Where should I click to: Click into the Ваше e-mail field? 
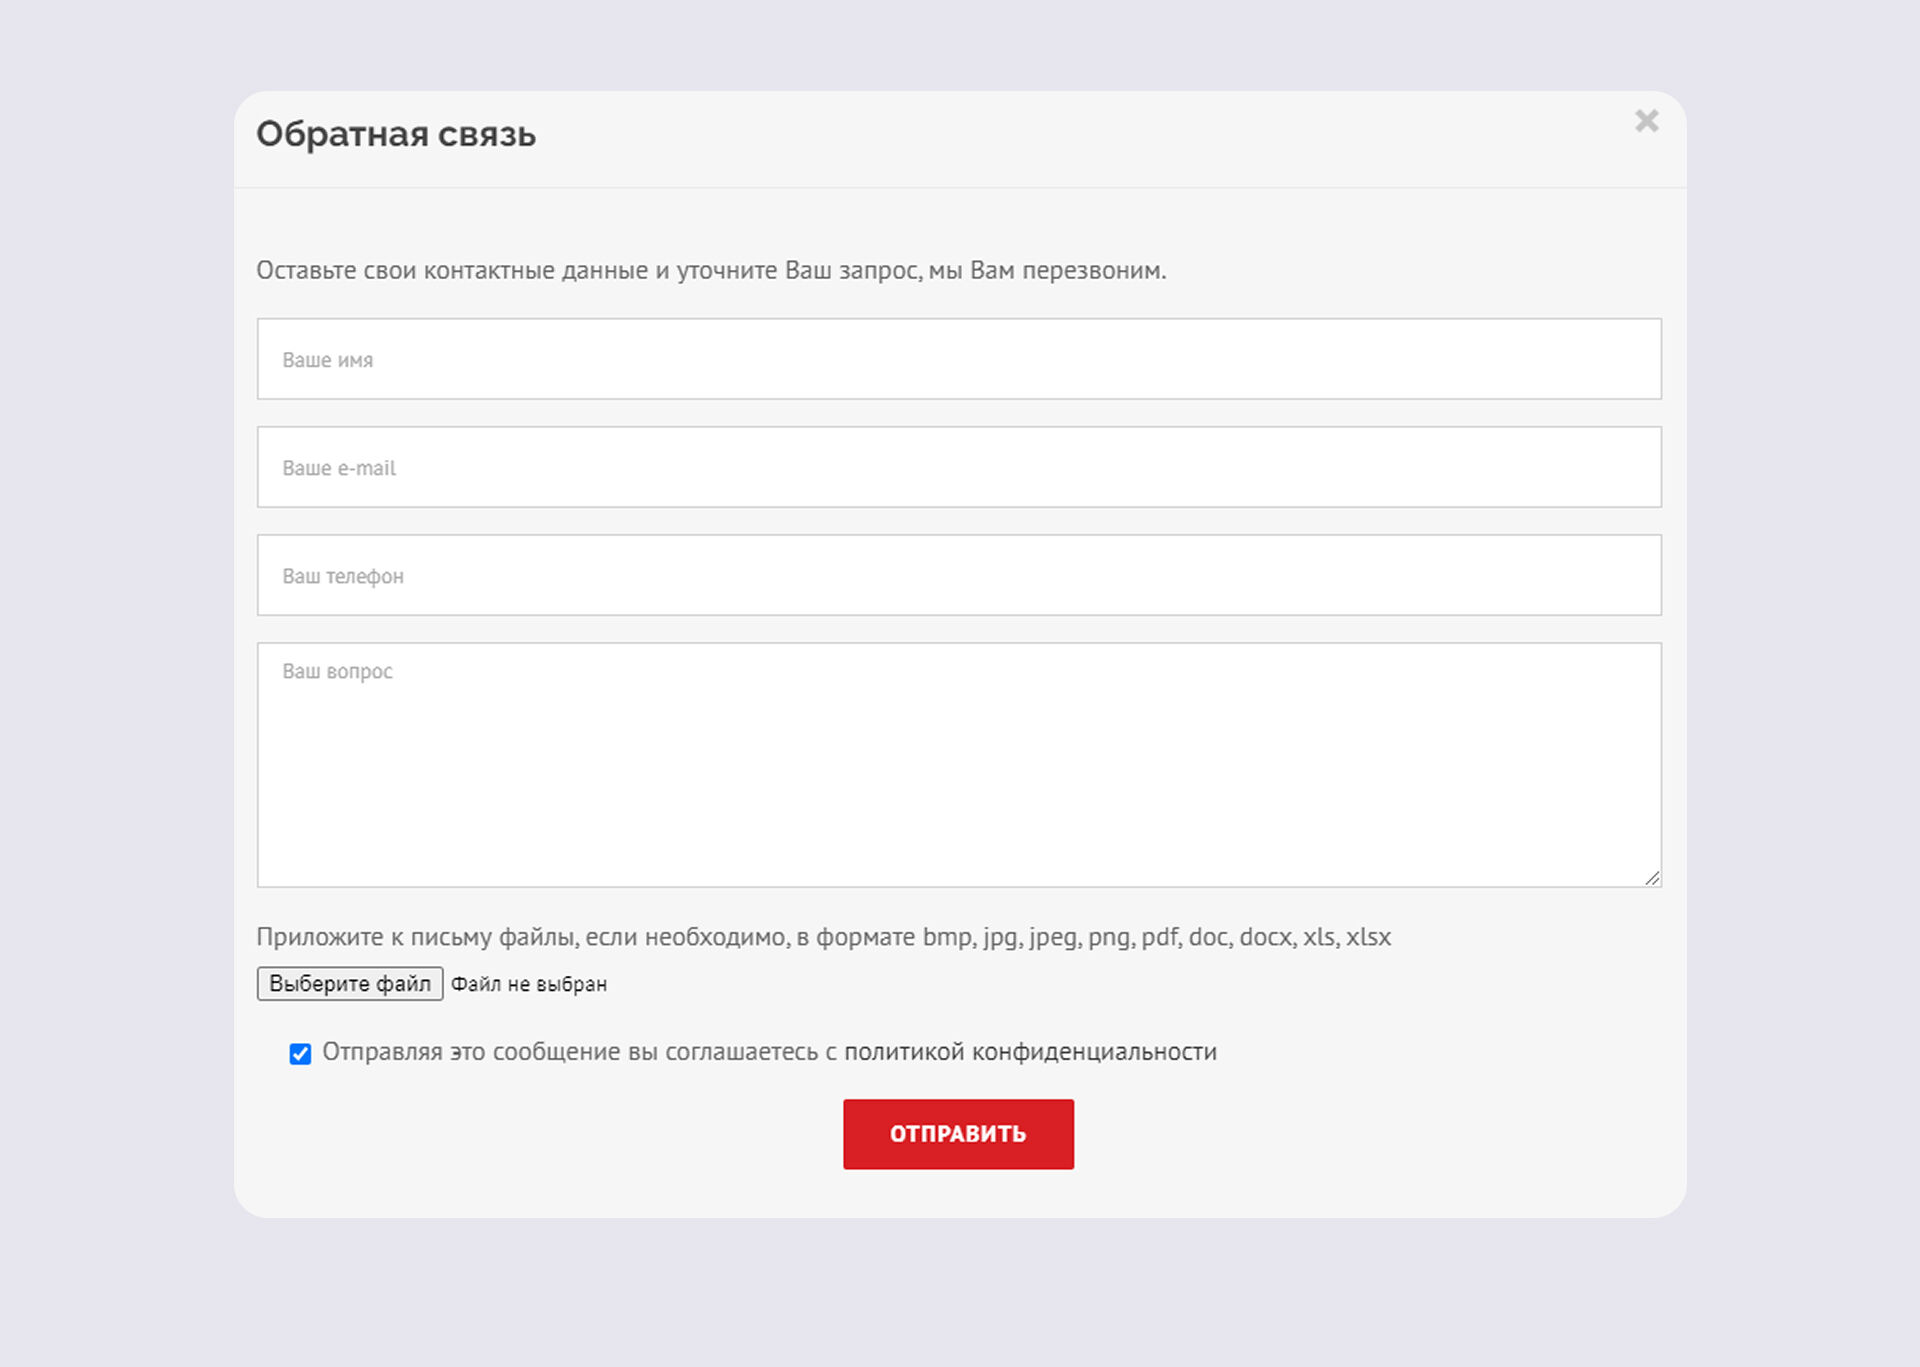(x=958, y=467)
